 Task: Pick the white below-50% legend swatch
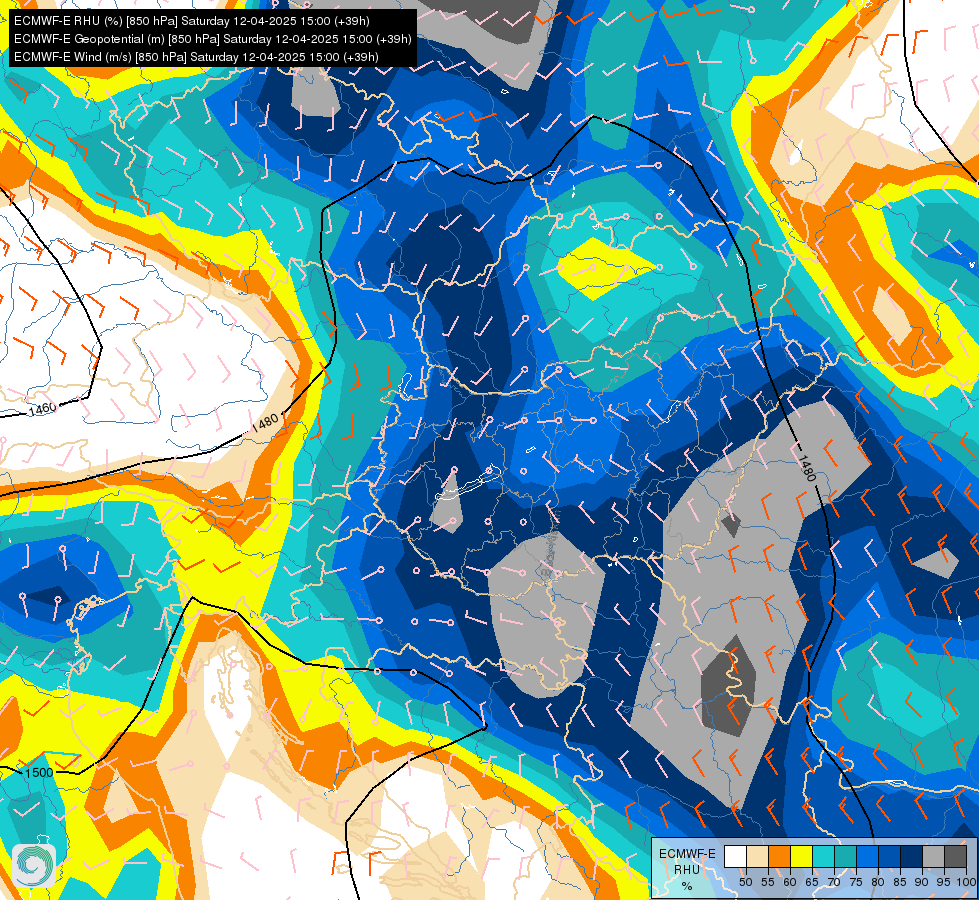pos(735,856)
